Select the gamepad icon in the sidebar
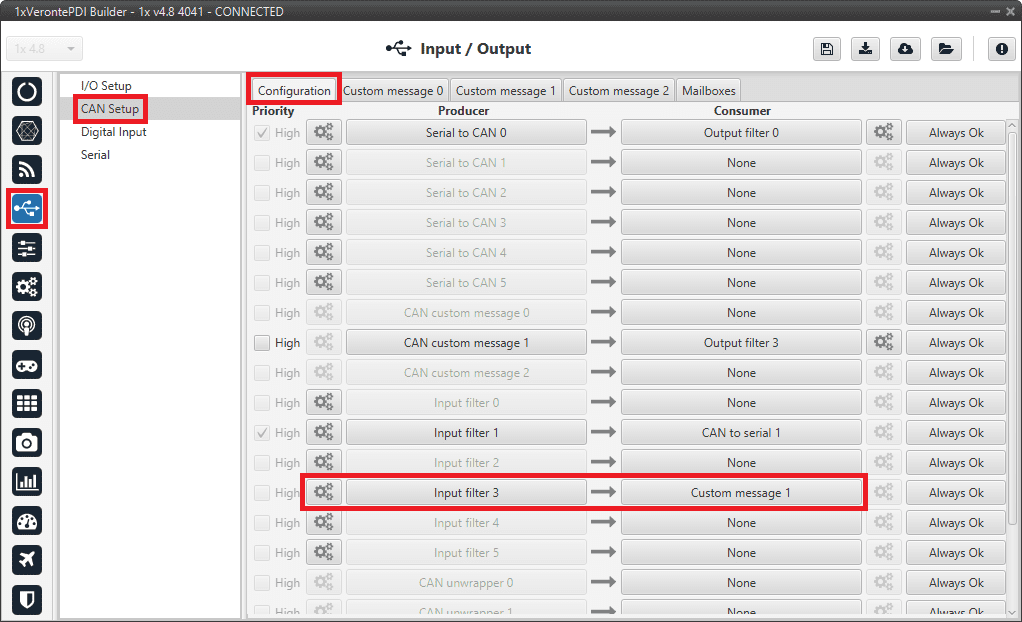The image size is (1022, 622). pos(27,364)
